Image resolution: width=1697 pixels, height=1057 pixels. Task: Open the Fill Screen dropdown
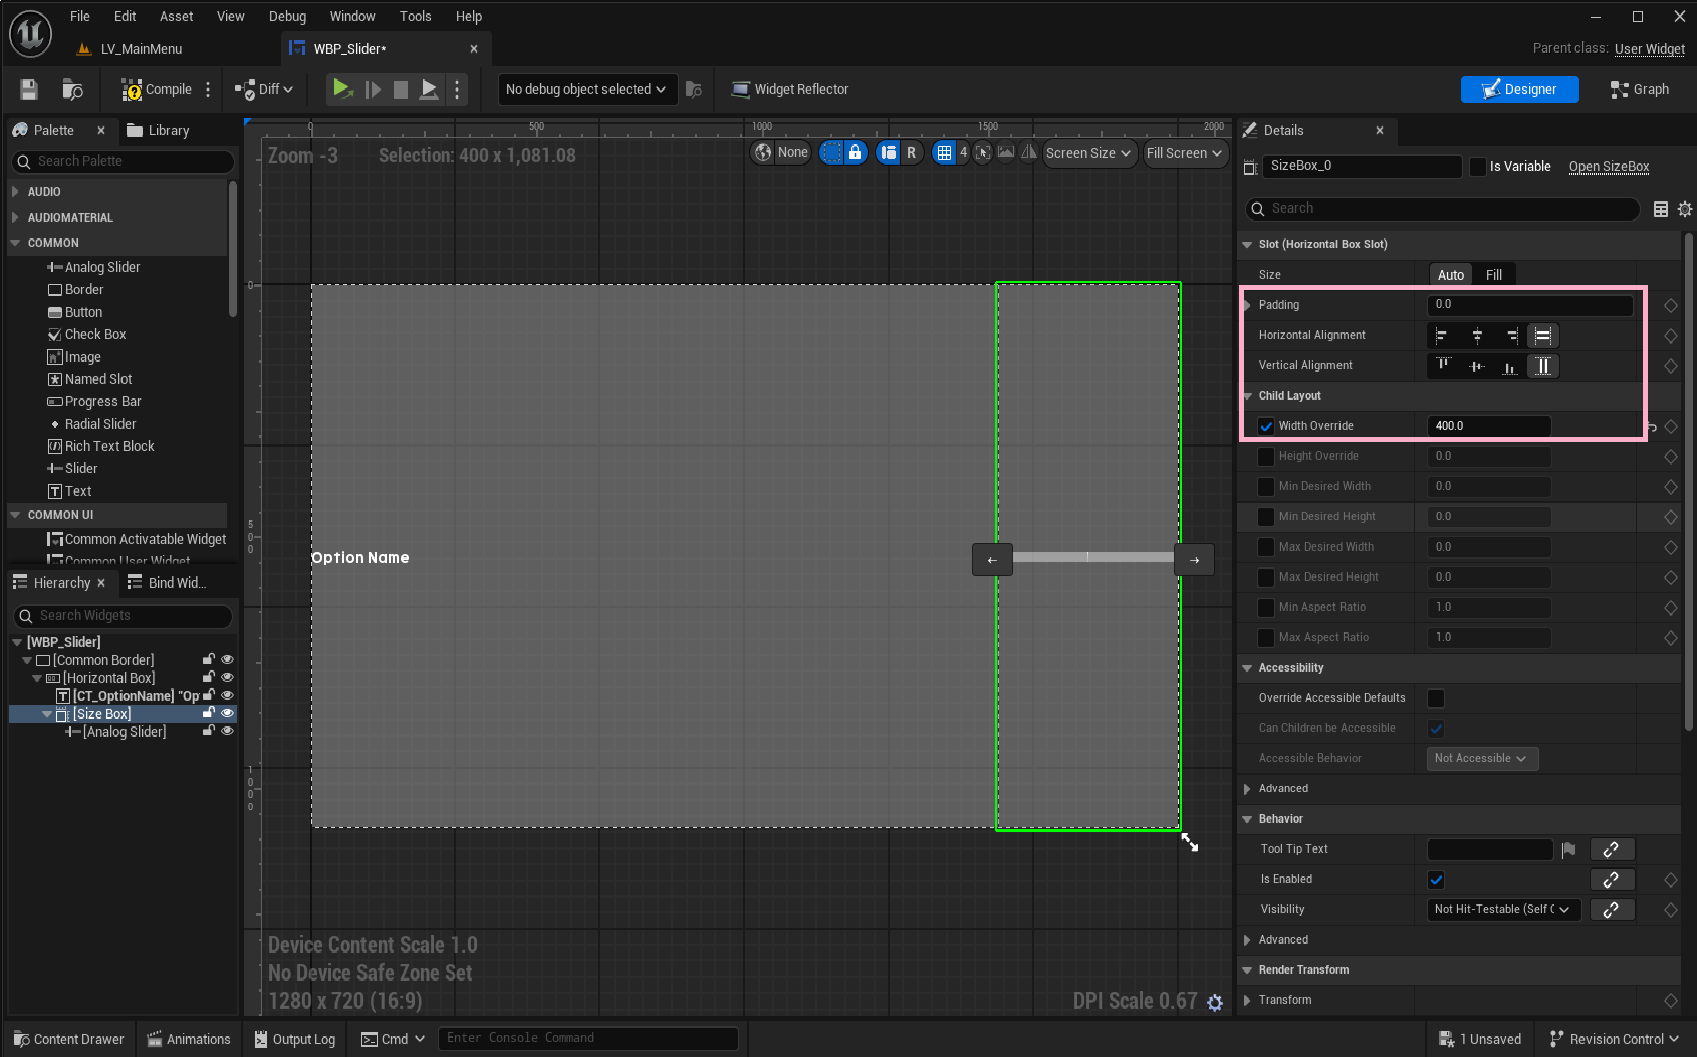(1185, 153)
